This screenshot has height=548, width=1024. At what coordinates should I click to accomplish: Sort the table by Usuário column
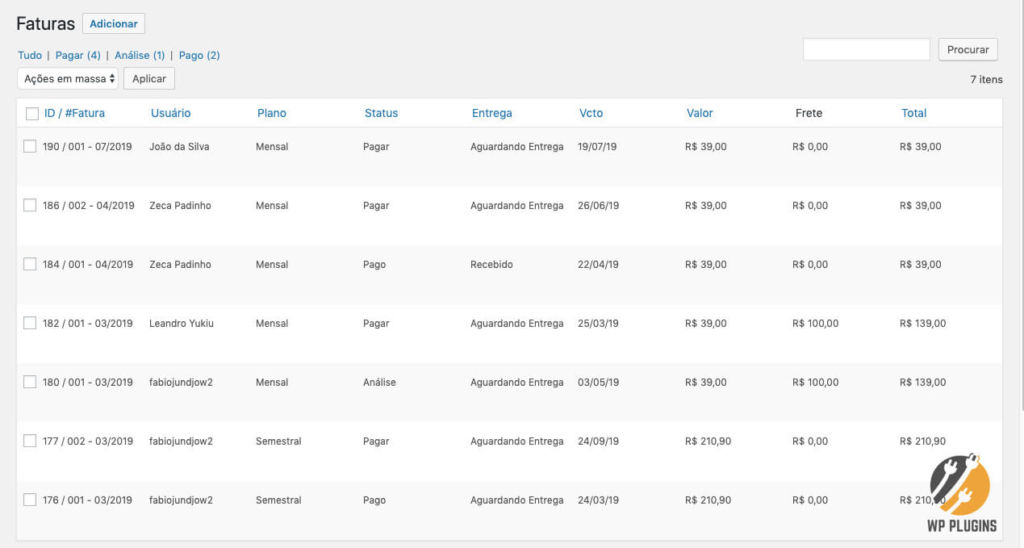point(170,113)
